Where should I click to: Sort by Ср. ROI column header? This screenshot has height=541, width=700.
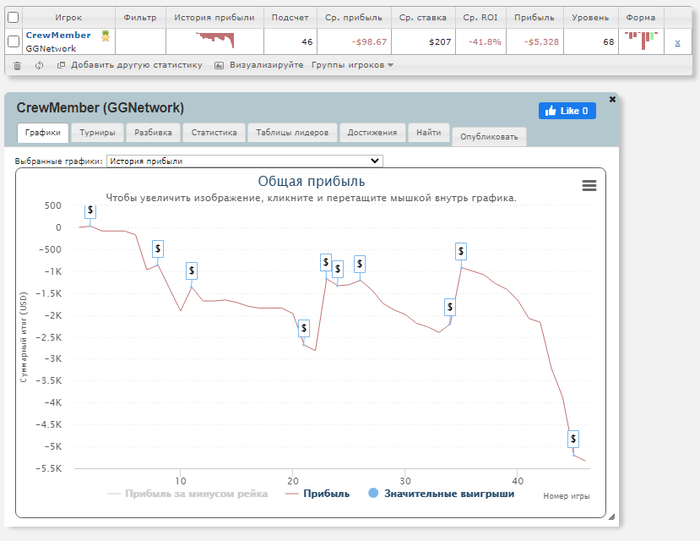[480, 17]
